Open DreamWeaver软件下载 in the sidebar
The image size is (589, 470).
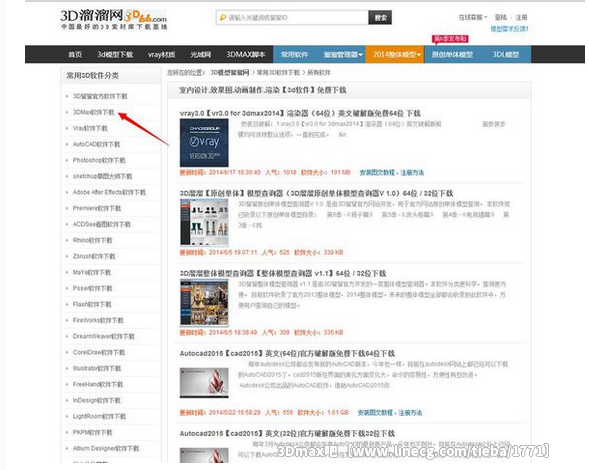[x=103, y=336]
